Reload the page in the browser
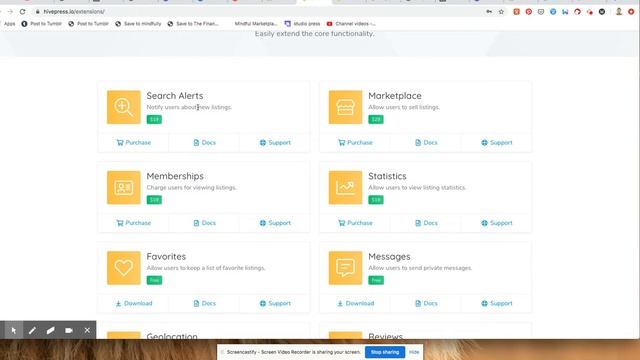The width and height of the screenshot is (640, 360). click(x=22, y=11)
